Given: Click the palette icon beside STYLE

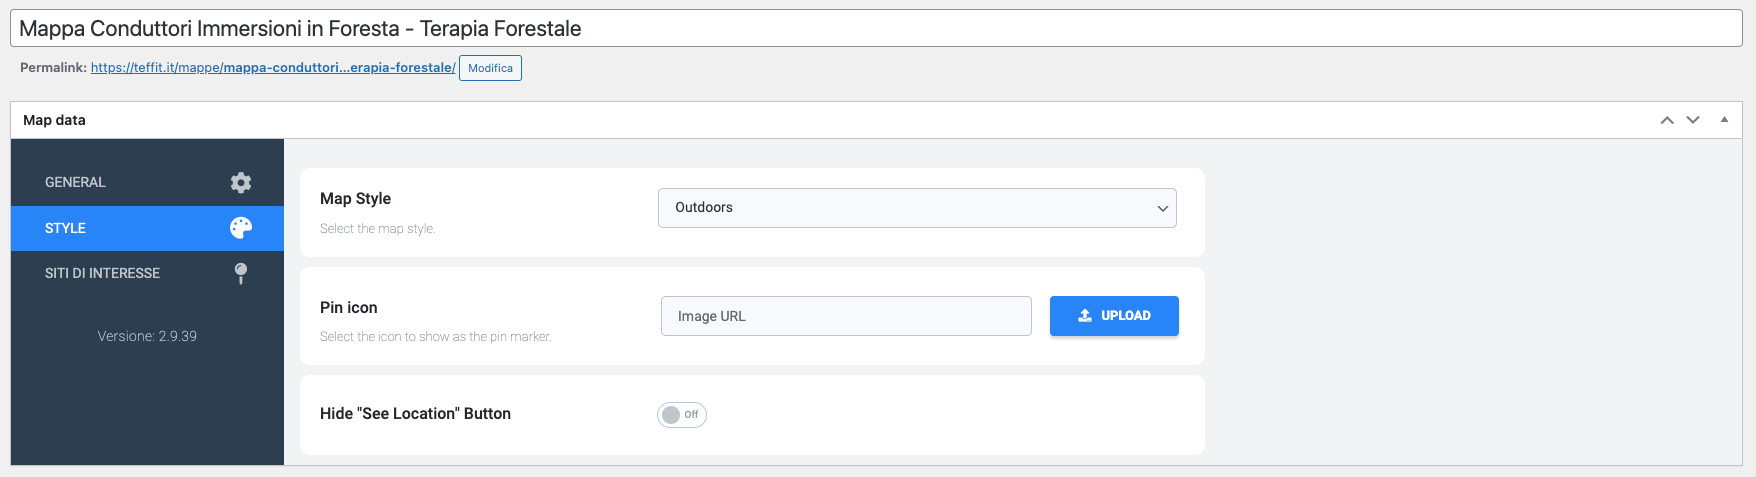Looking at the screenshot, I should click(241, 228).
